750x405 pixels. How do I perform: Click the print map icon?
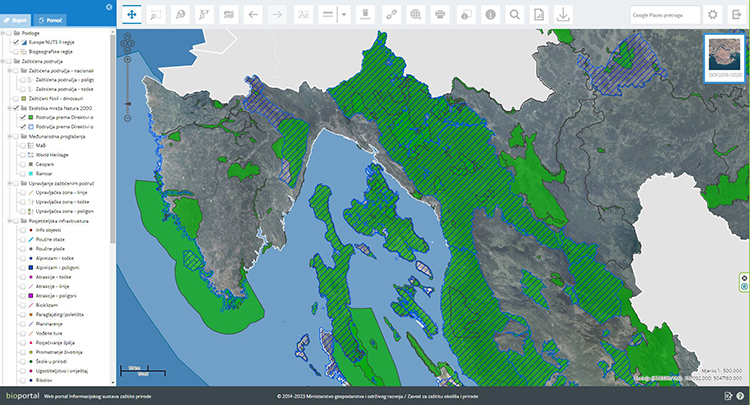(x=440, y=14)
